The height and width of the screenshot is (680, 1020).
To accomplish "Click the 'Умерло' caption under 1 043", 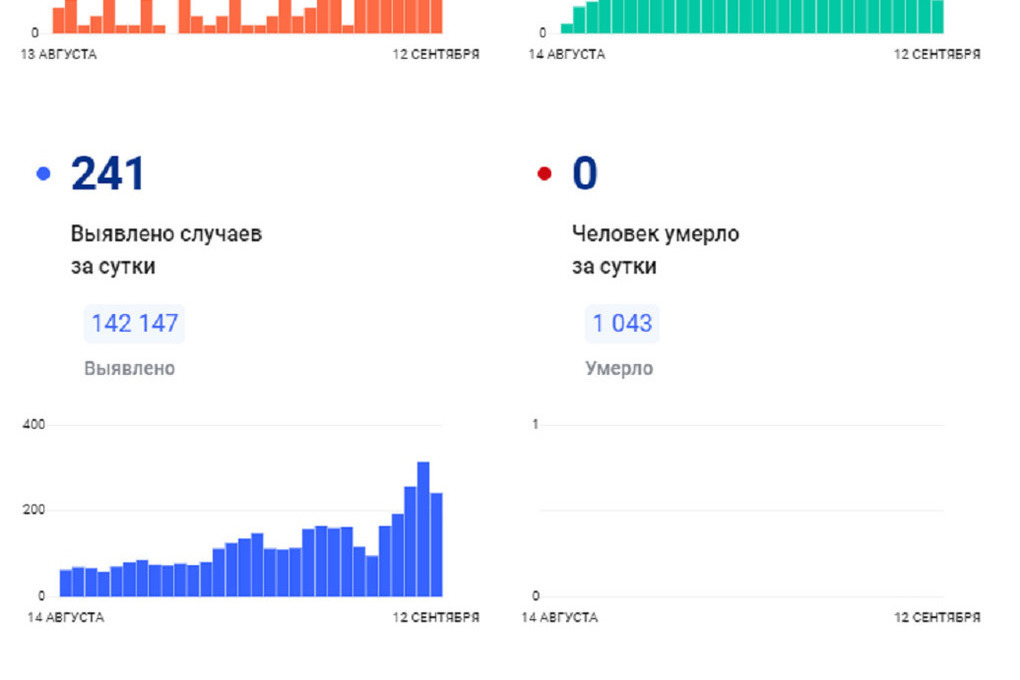I will tap(619, 368).
